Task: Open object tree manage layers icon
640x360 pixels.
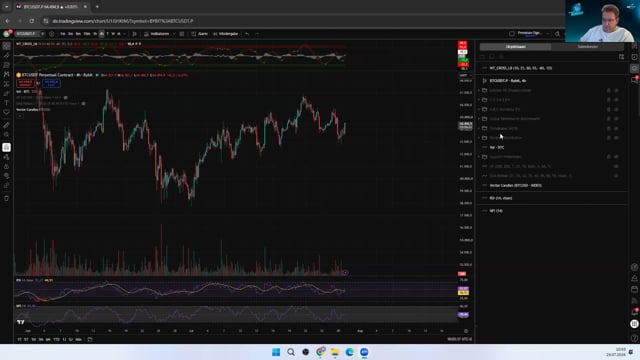Action: [621, 57]
